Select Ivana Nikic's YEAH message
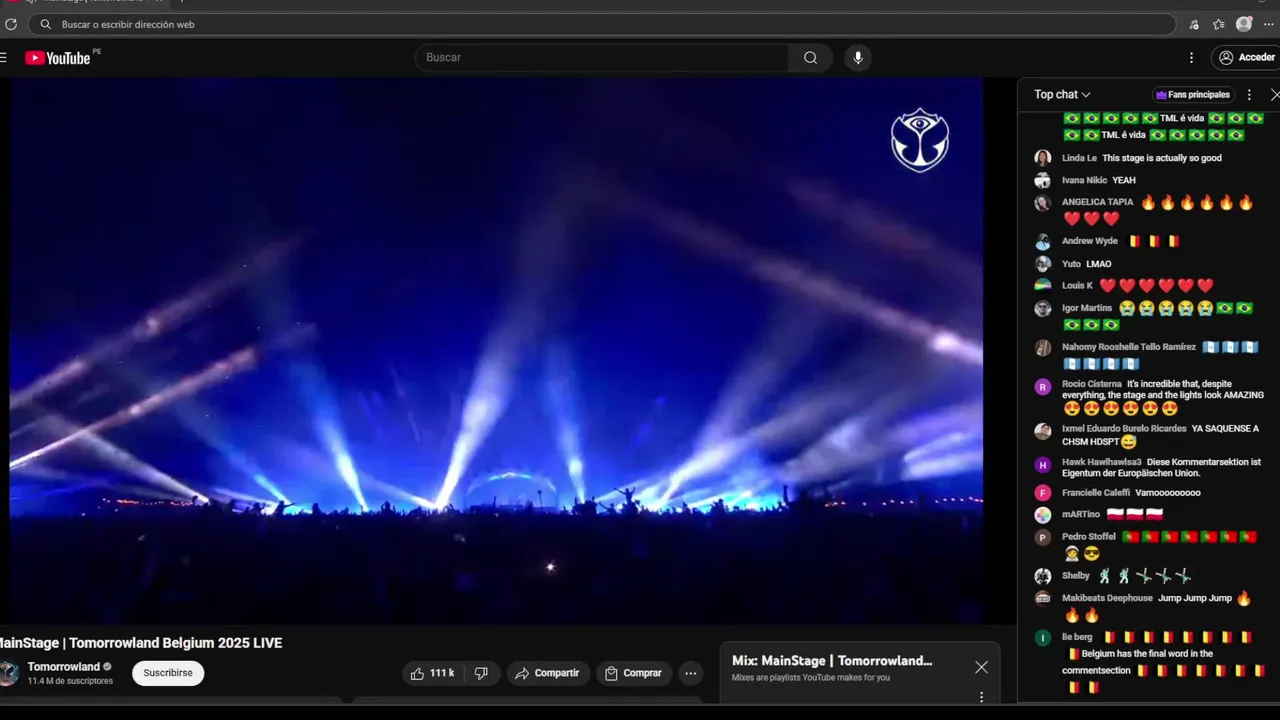Image resolution: width=1280 pixels, height=720 pixels. tap(1124, 181)
